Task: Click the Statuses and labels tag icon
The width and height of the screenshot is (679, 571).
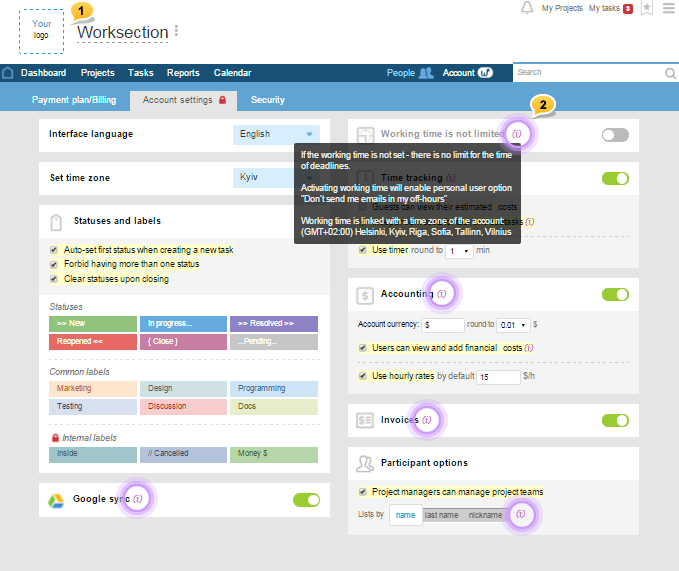Action: click(56, 223)
